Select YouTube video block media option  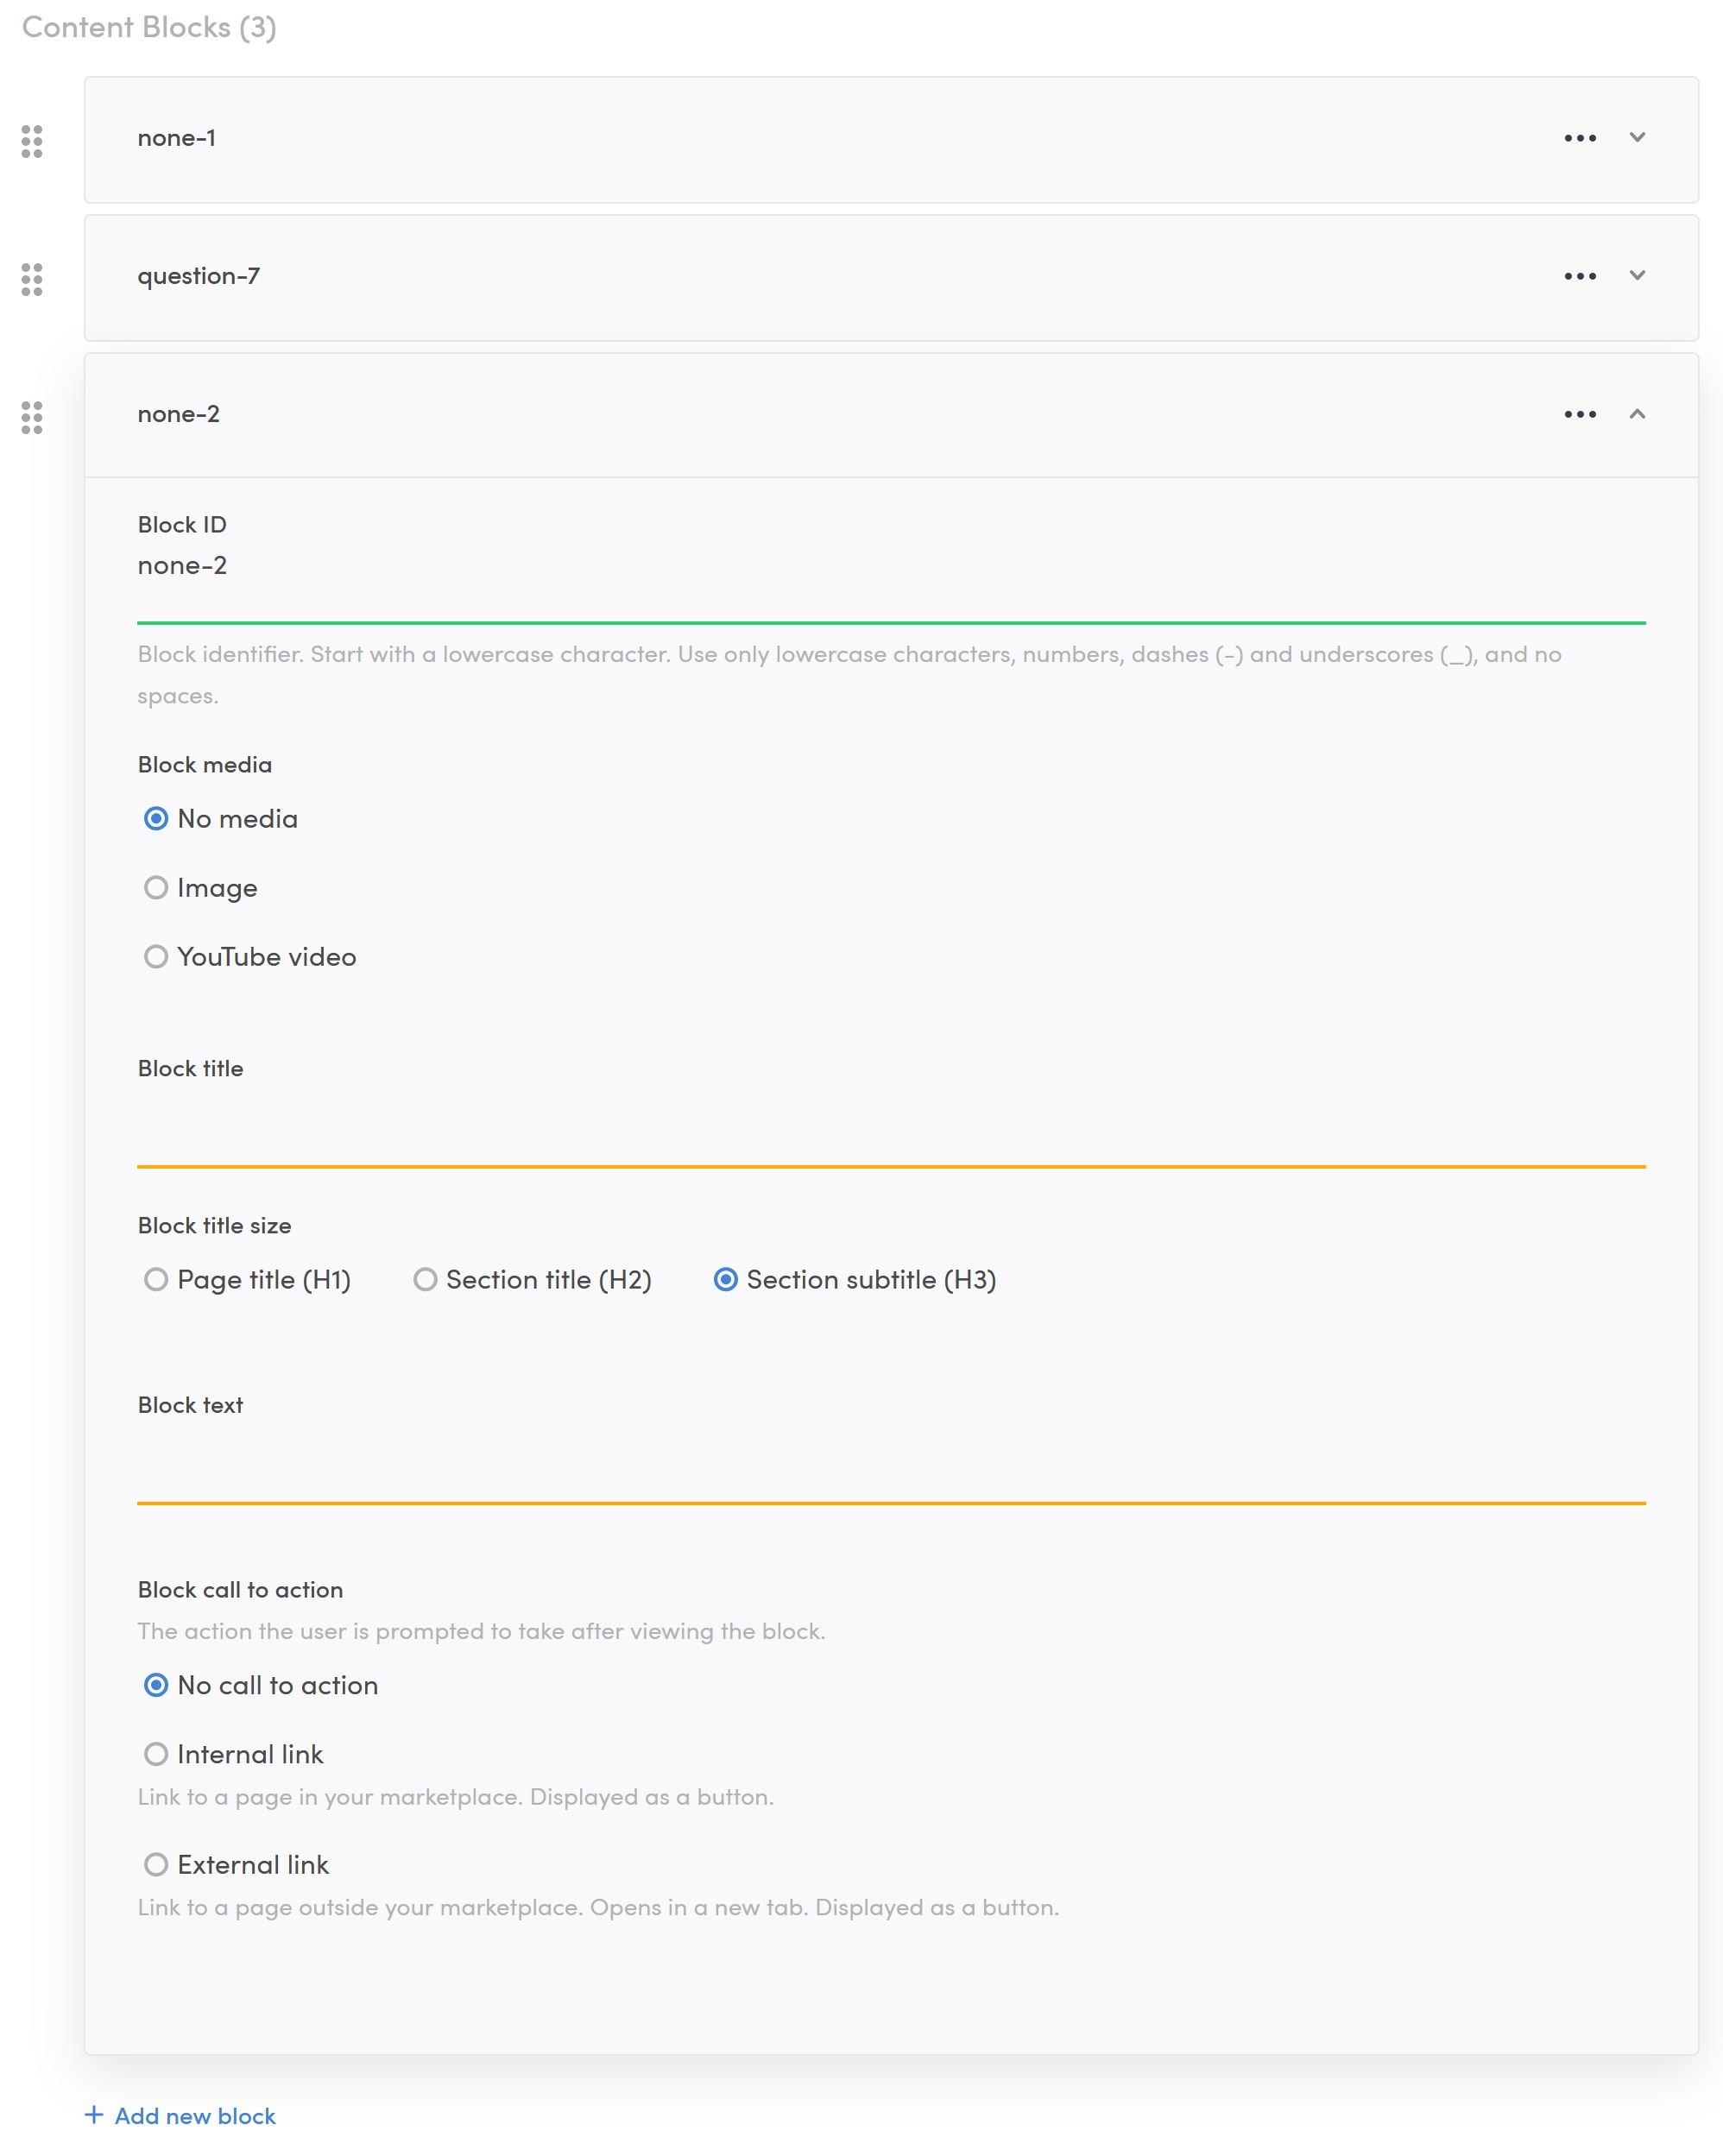pyautogui.click(x=156, y=957)
